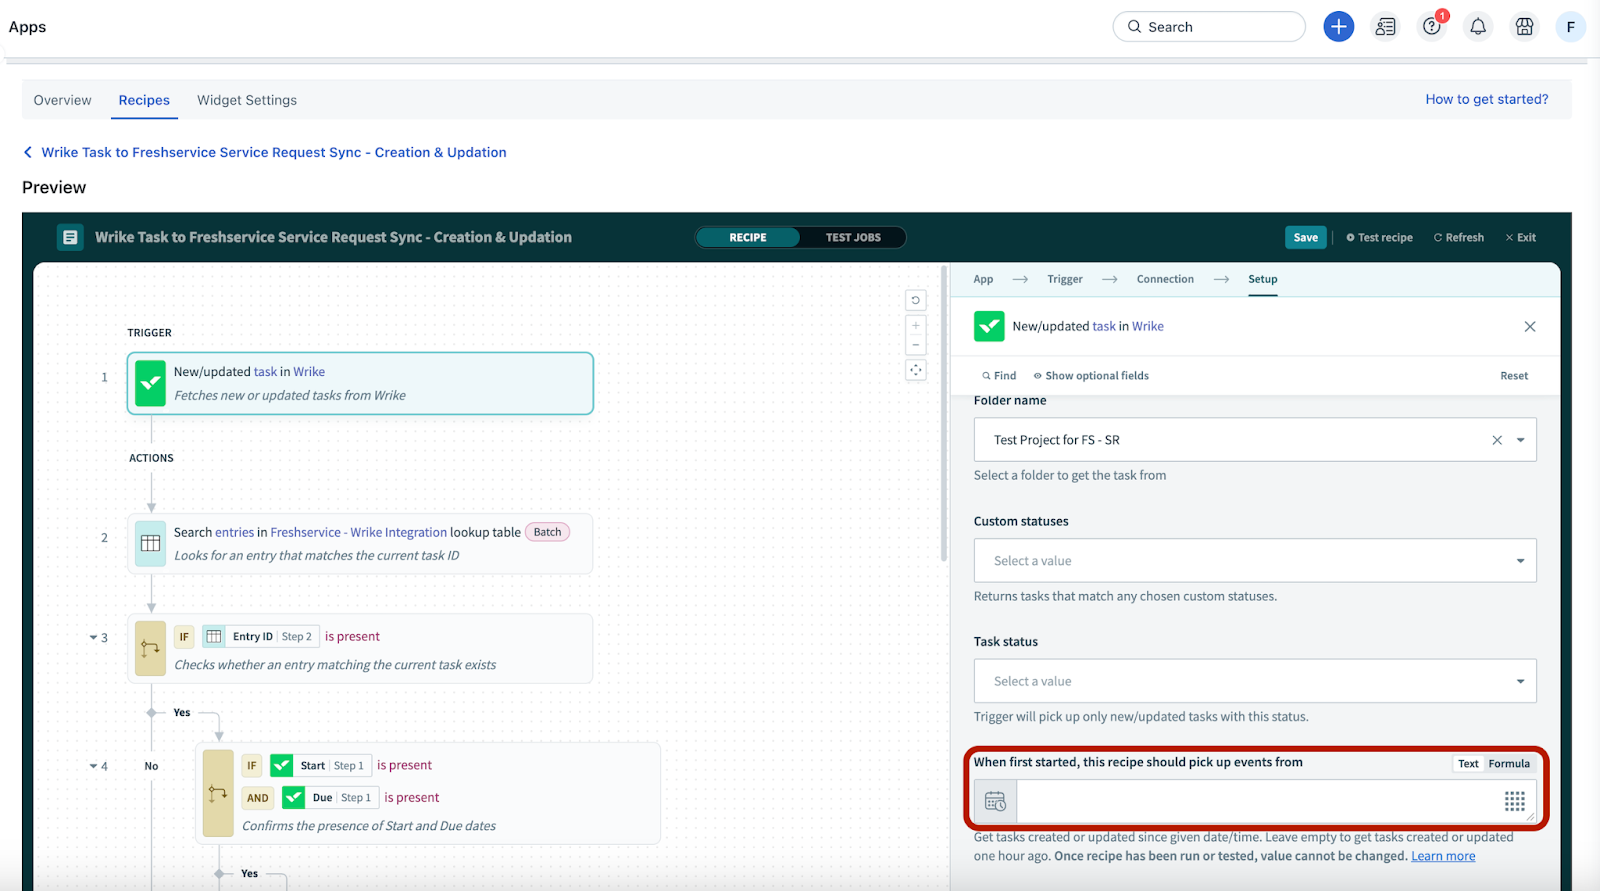The width and height of the screenshot is (1600, 891).
Task: Select the Setup step tab
Action: coord(1263,279)
